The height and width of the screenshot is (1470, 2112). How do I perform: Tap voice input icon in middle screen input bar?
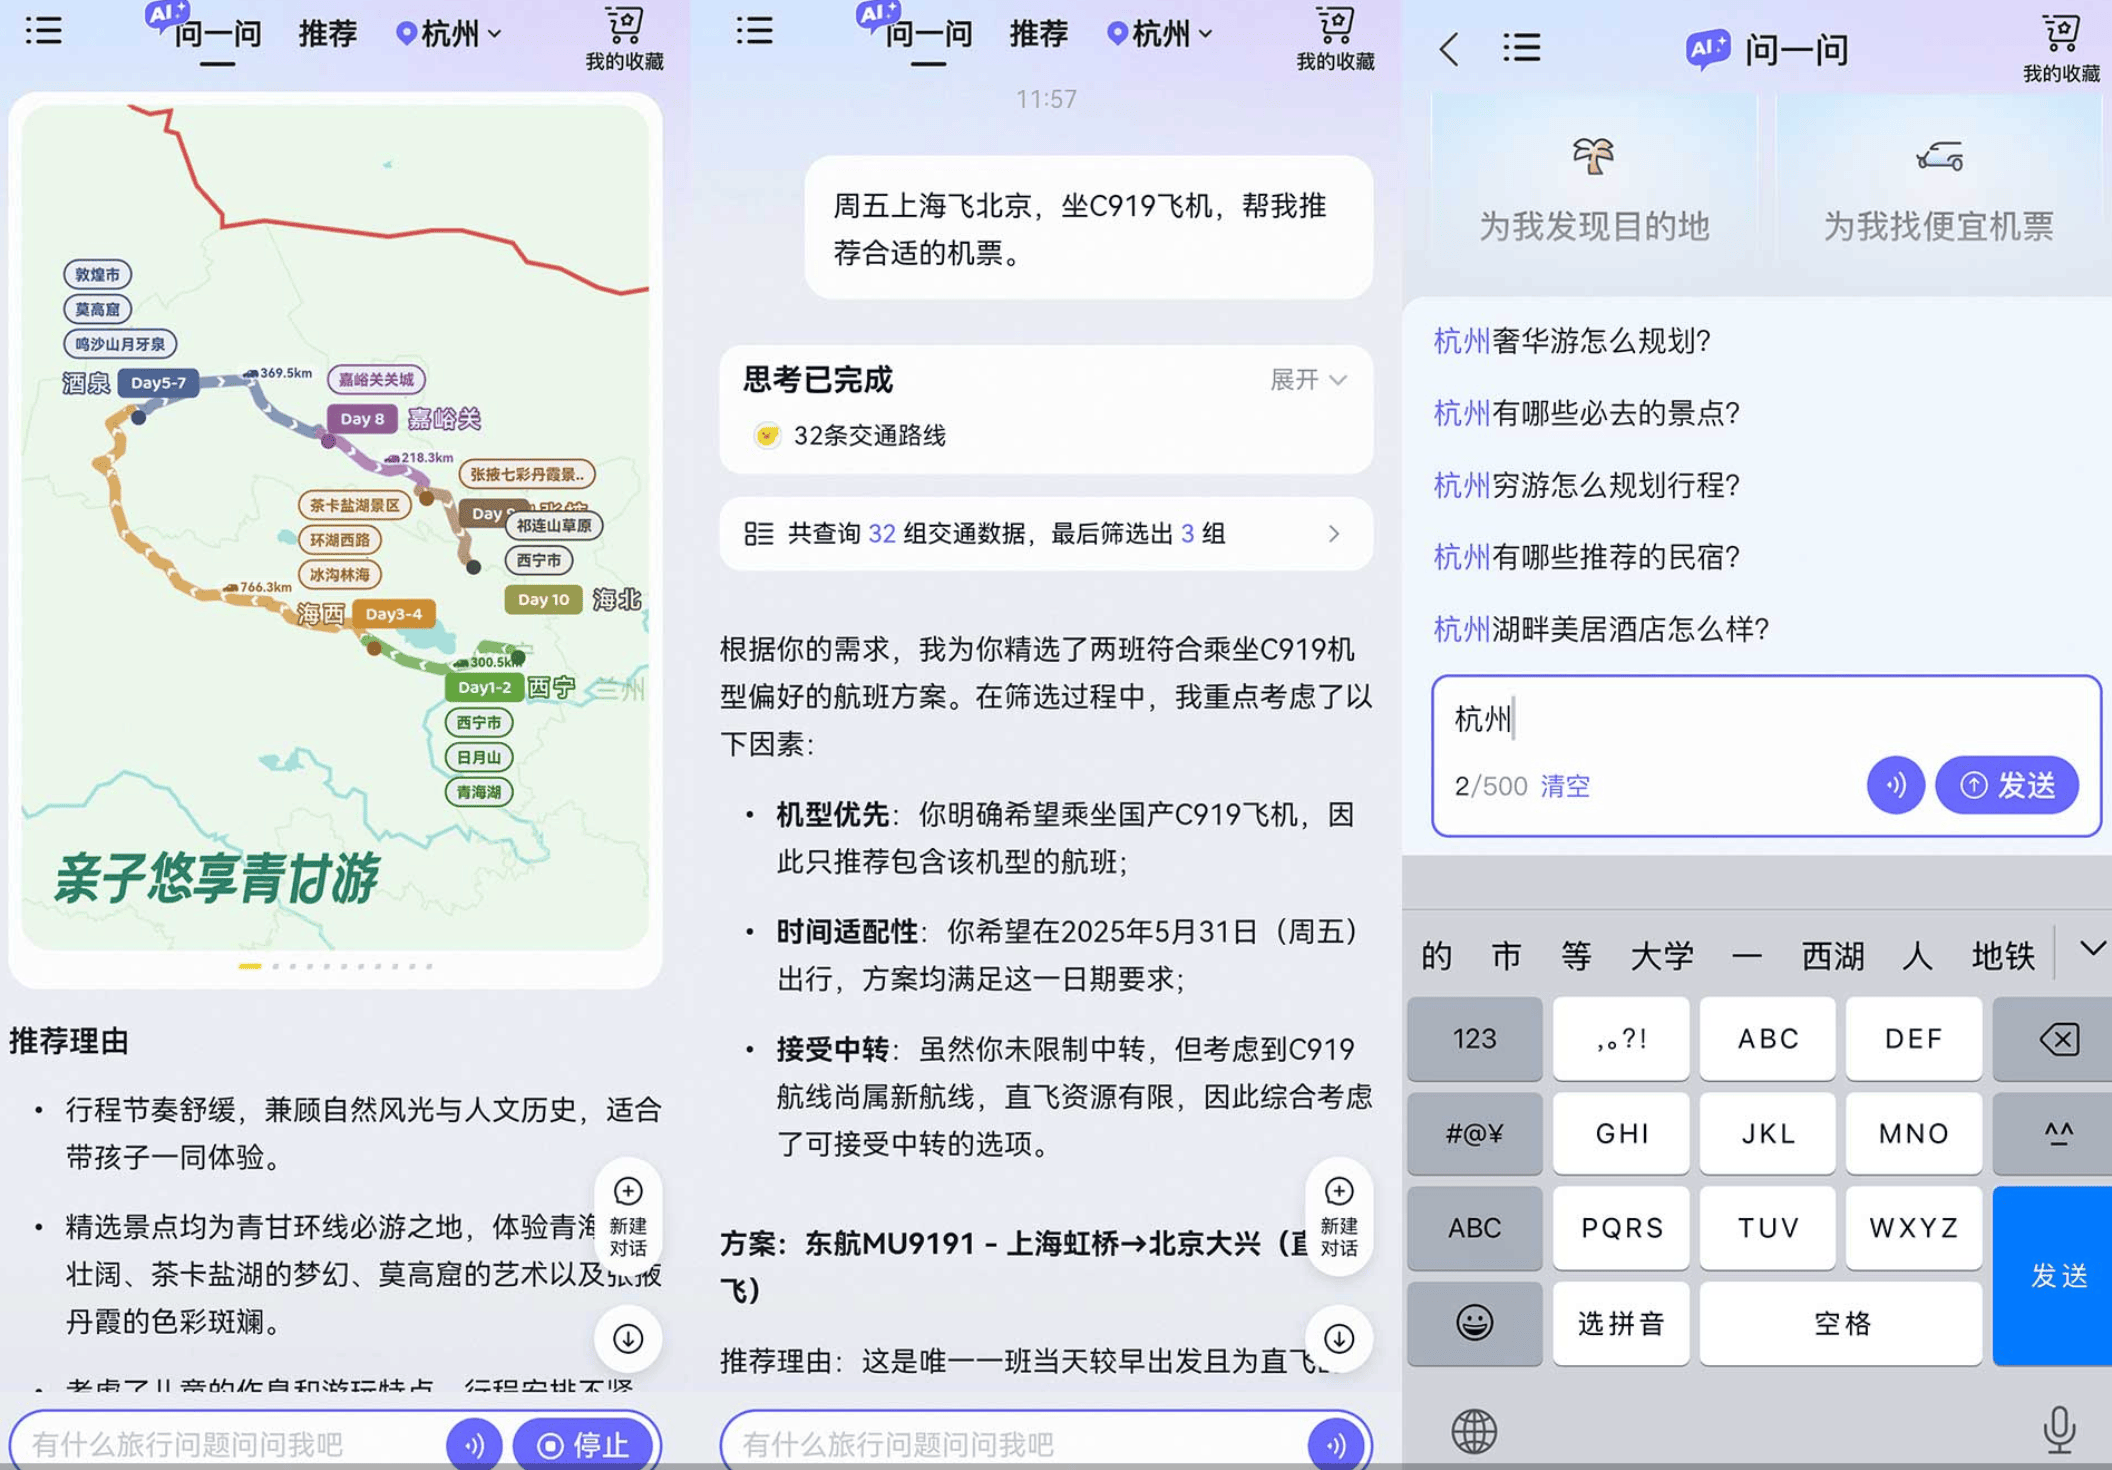[1336, 1444]
